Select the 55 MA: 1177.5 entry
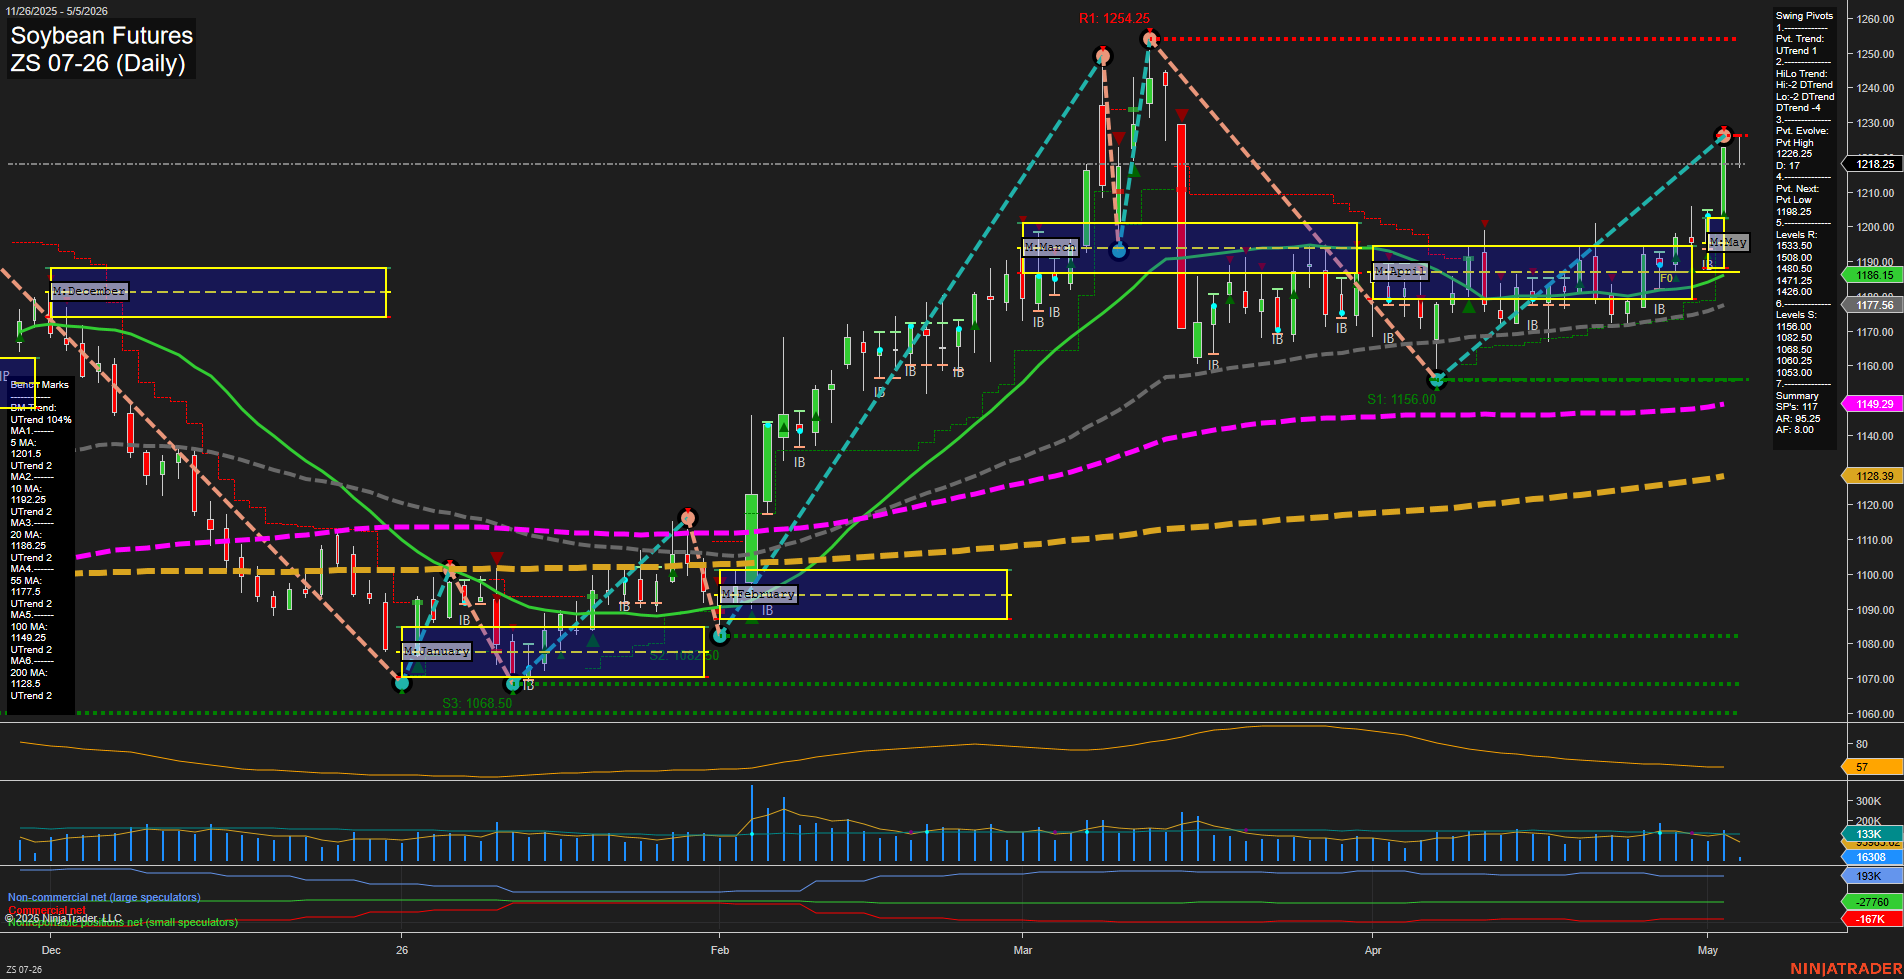1904x979 pixels. click(26, 586)
